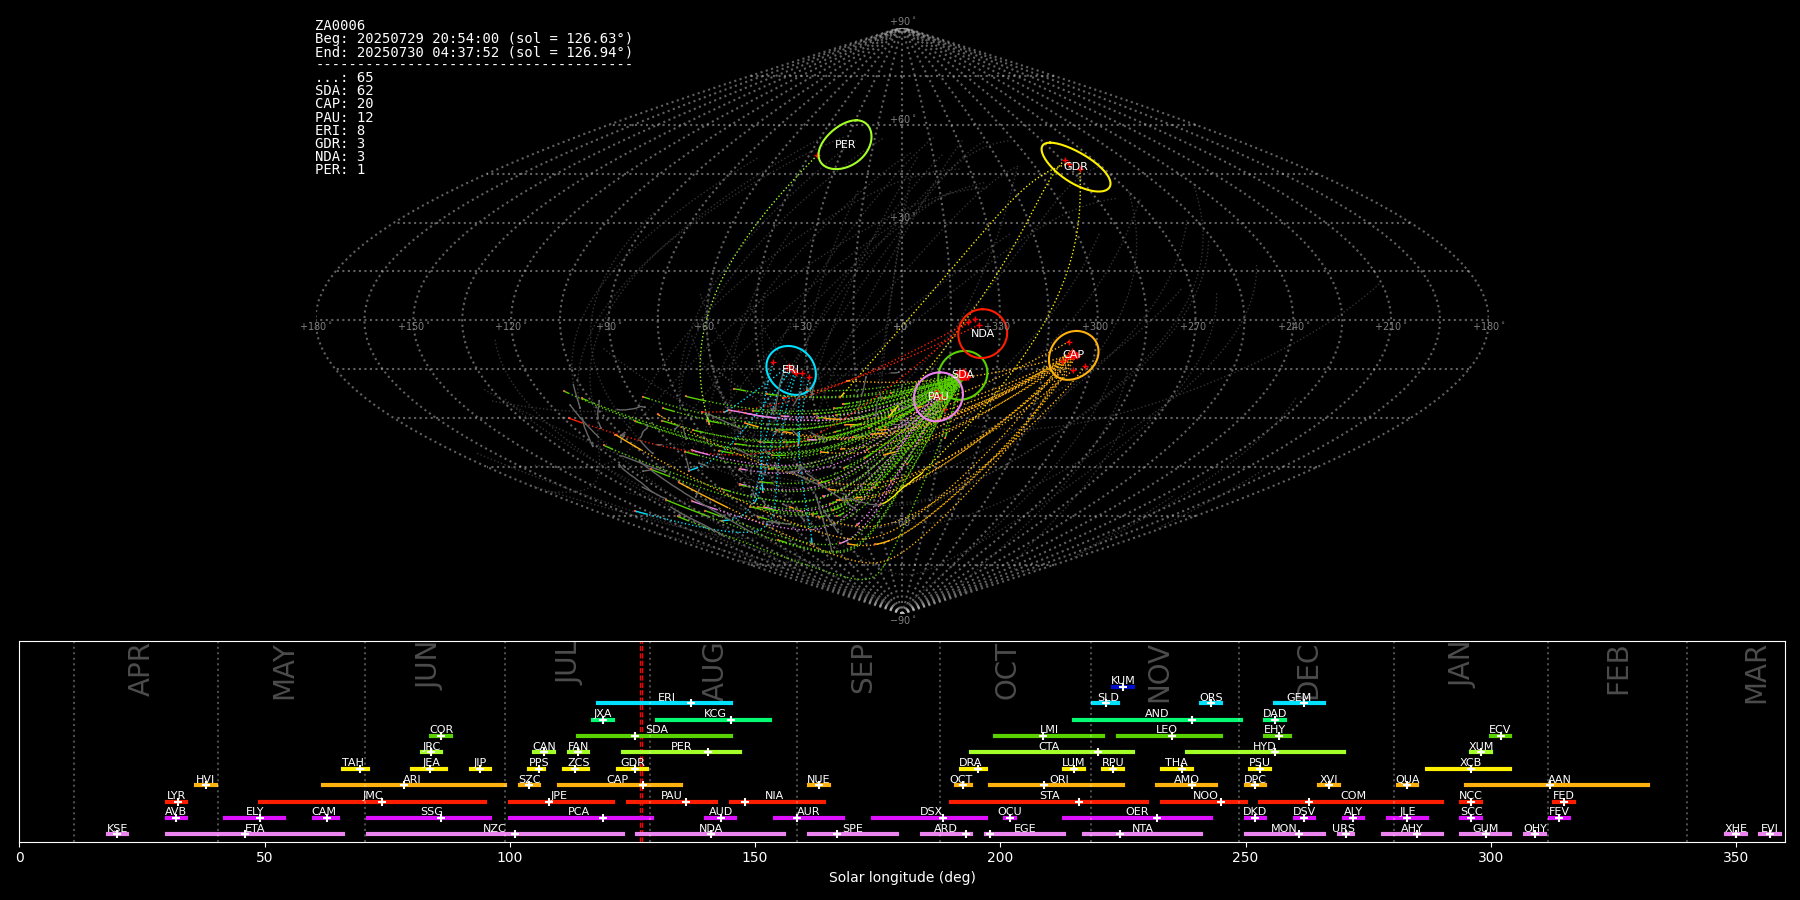The height and width of the screenshot is (900, 1800).
Task: Click the station ID text ZA0006
Action: coord(340,26)
